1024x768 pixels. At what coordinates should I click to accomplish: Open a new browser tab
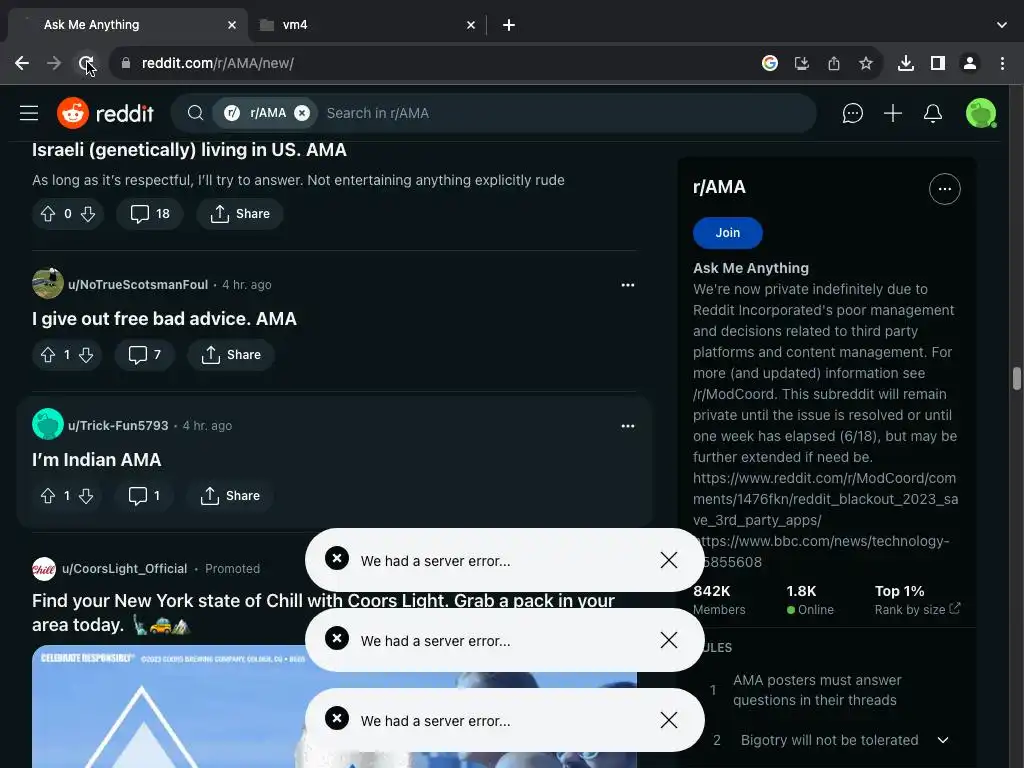point(509,25)
